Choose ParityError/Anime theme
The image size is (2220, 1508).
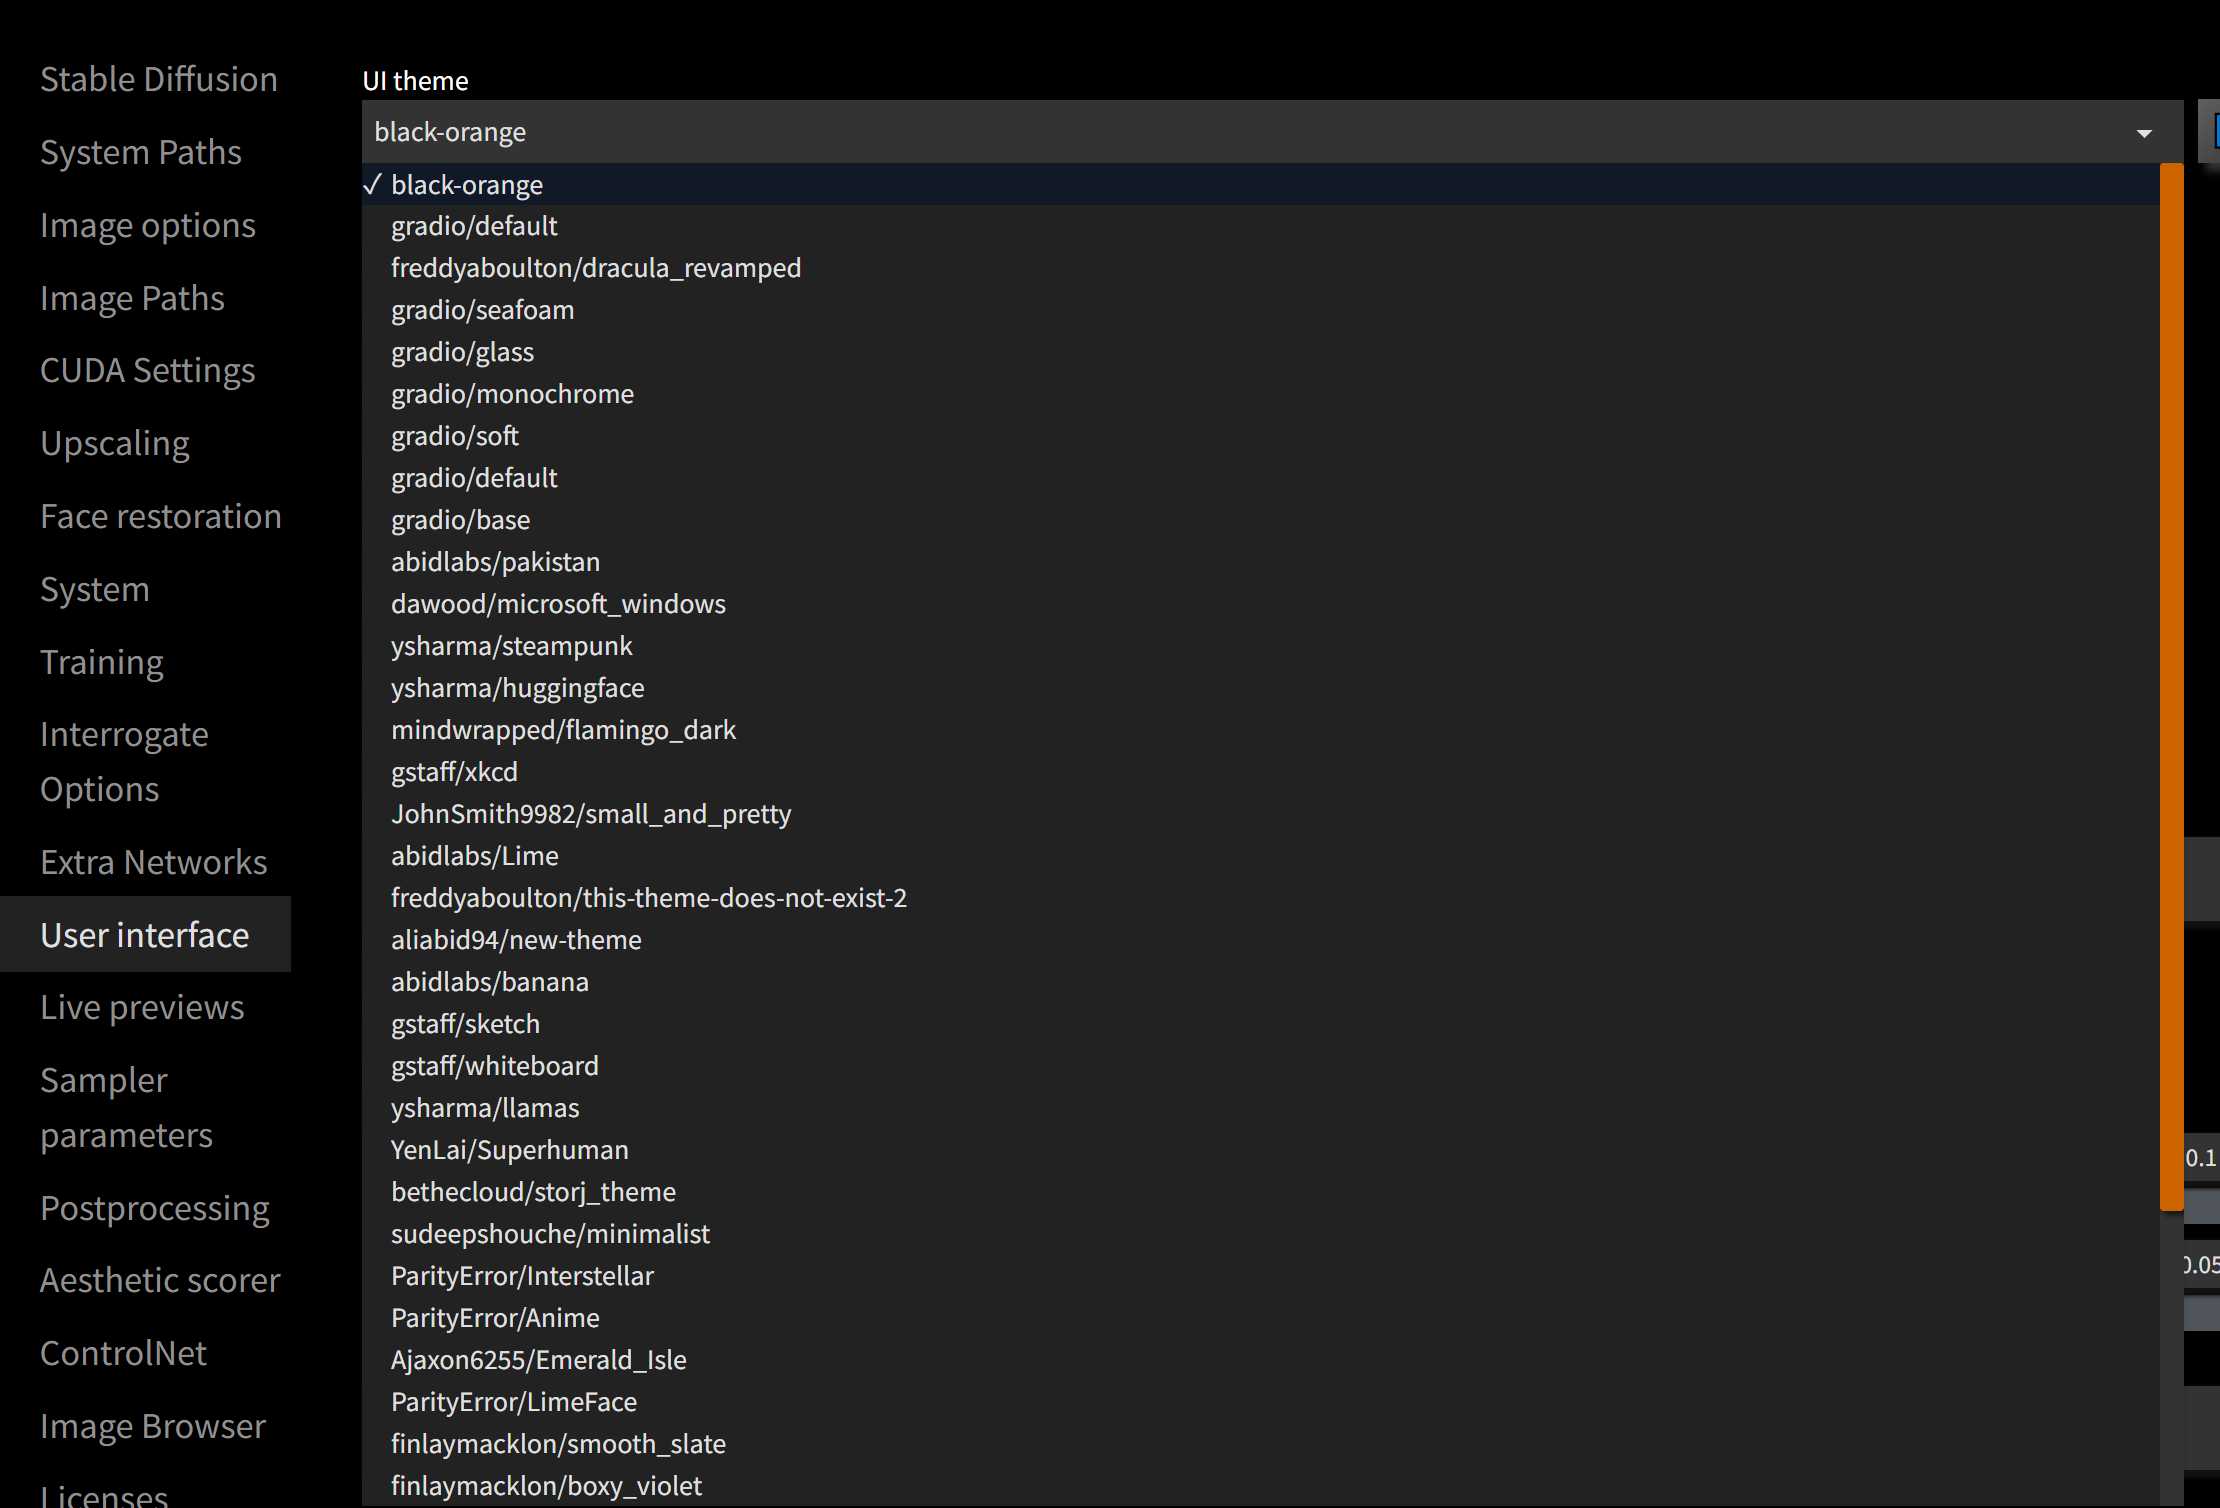1261,1319
